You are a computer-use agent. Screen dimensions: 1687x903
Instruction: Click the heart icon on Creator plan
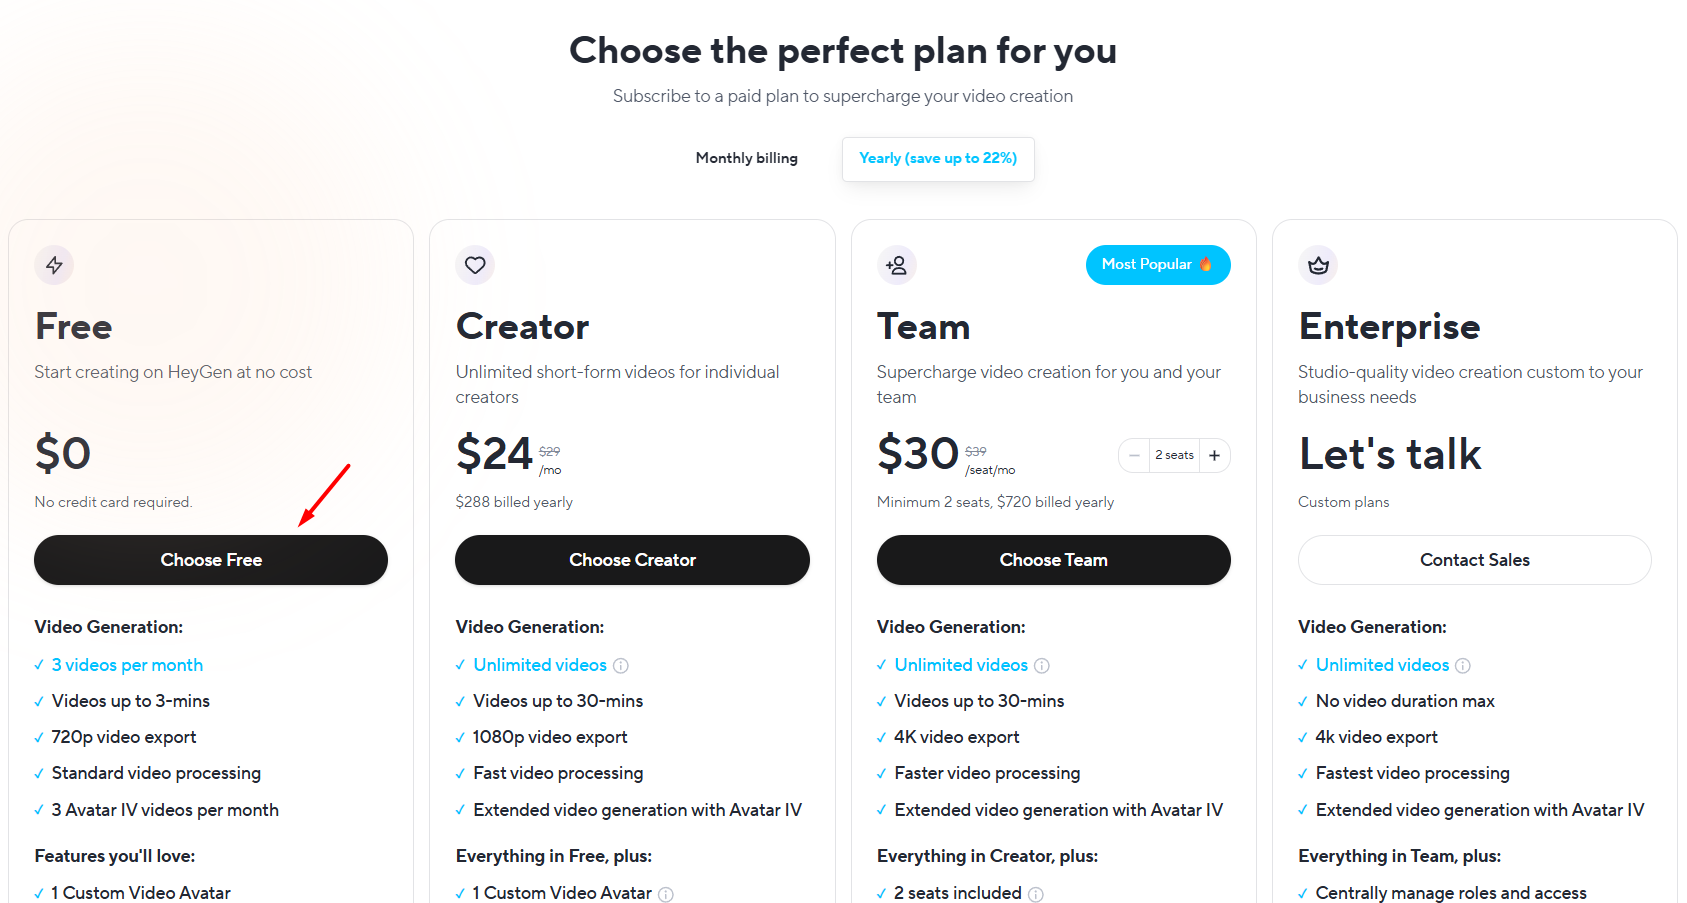pos(475,265)
